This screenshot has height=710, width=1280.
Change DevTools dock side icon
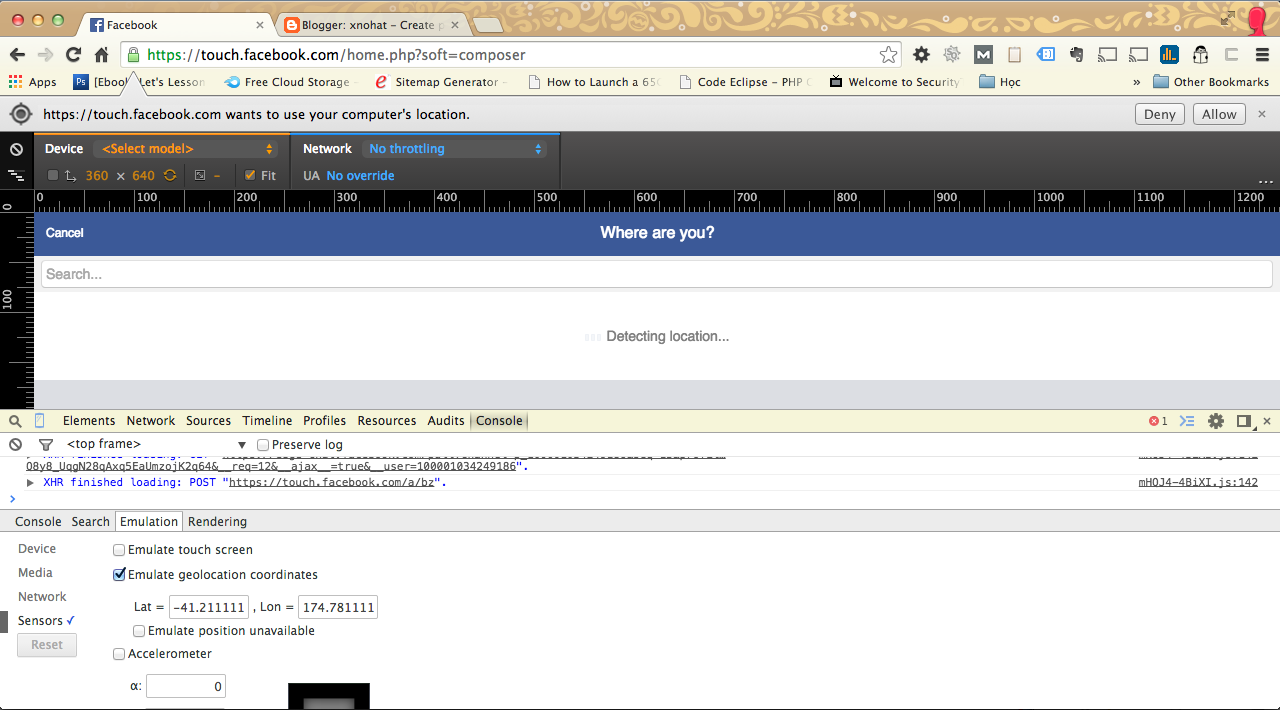coord(1244,421)
